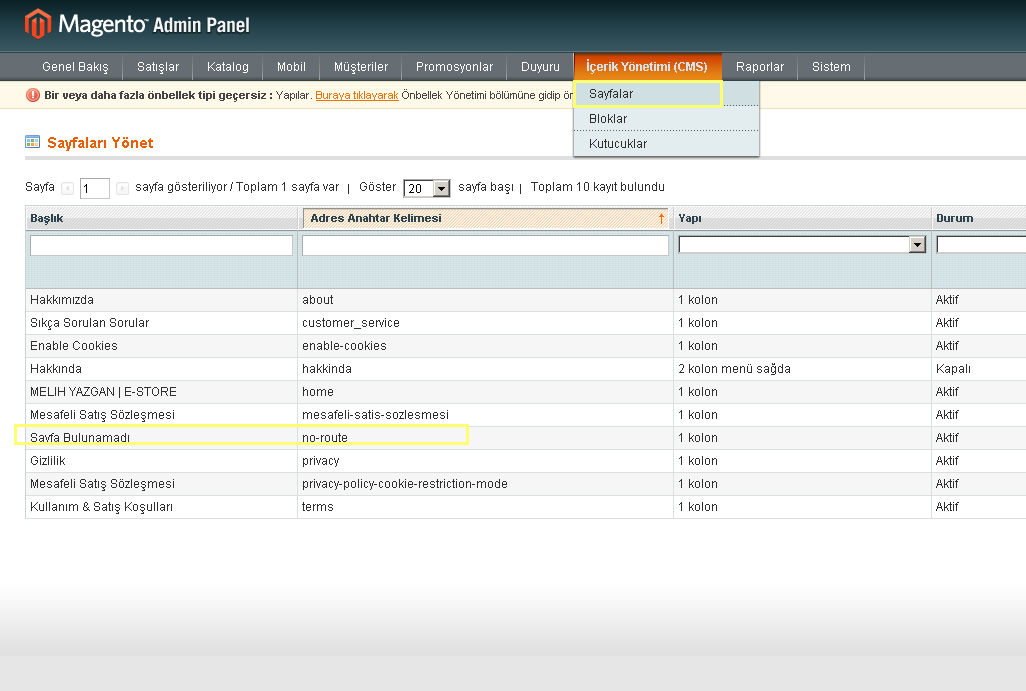Viewport: 1026px width, 691px height.
Task: Open the Sistem menu
Action: (x=831, y=67)
